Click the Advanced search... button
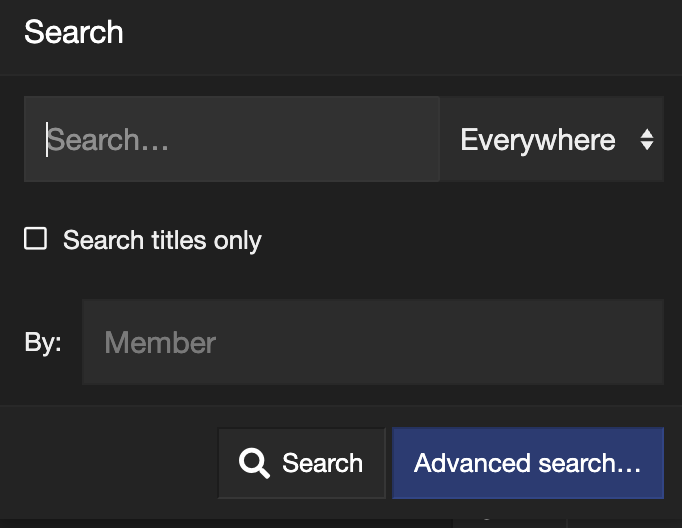Viewport: 682px width, 528px height. click(528, 463)
